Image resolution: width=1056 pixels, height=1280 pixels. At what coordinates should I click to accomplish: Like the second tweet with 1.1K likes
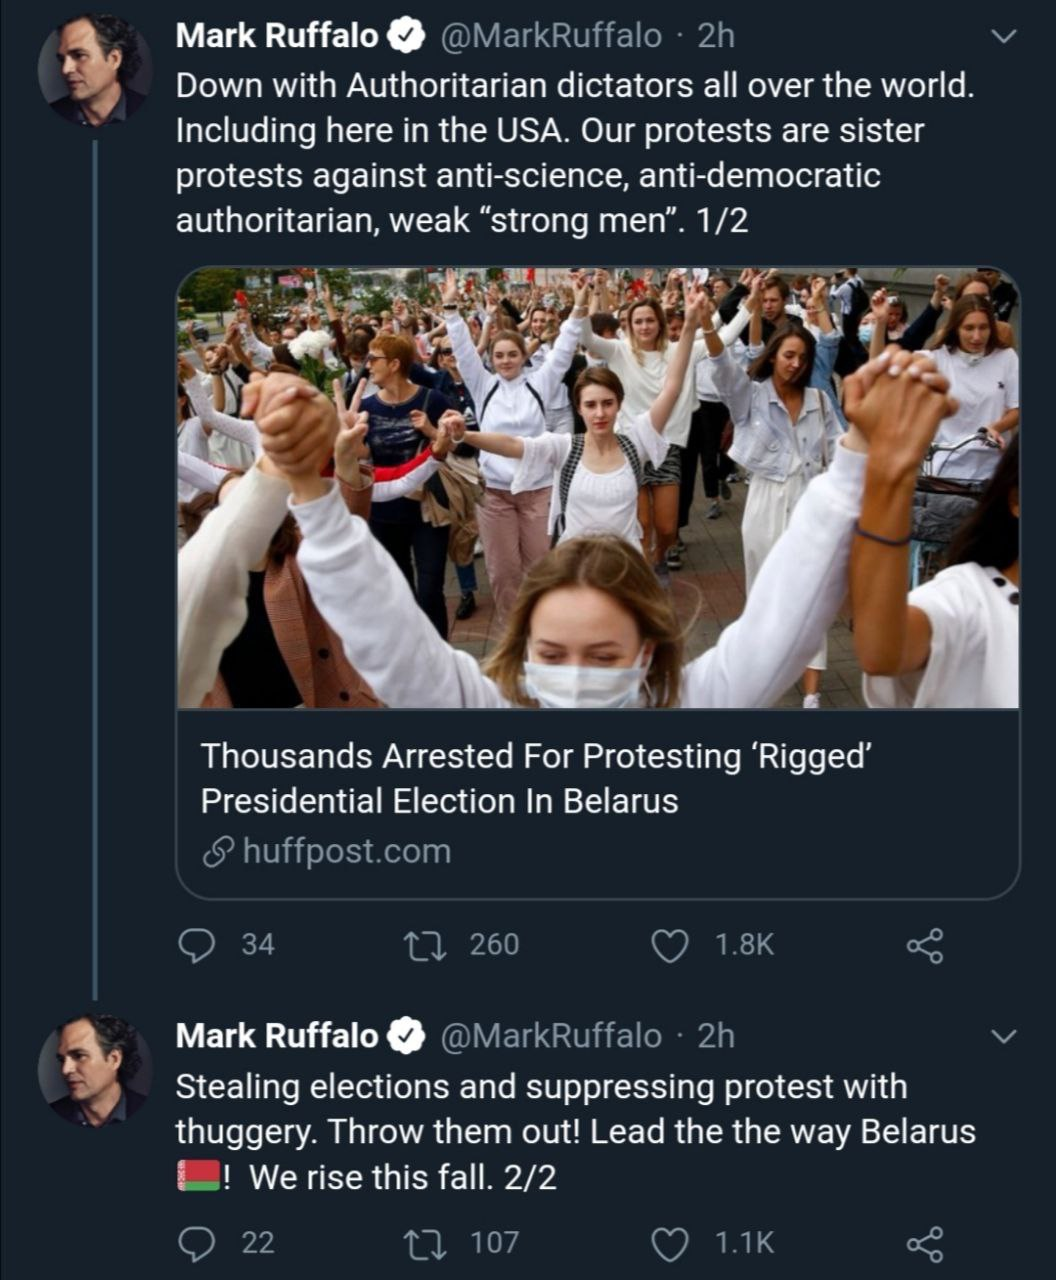(670, 1243)
